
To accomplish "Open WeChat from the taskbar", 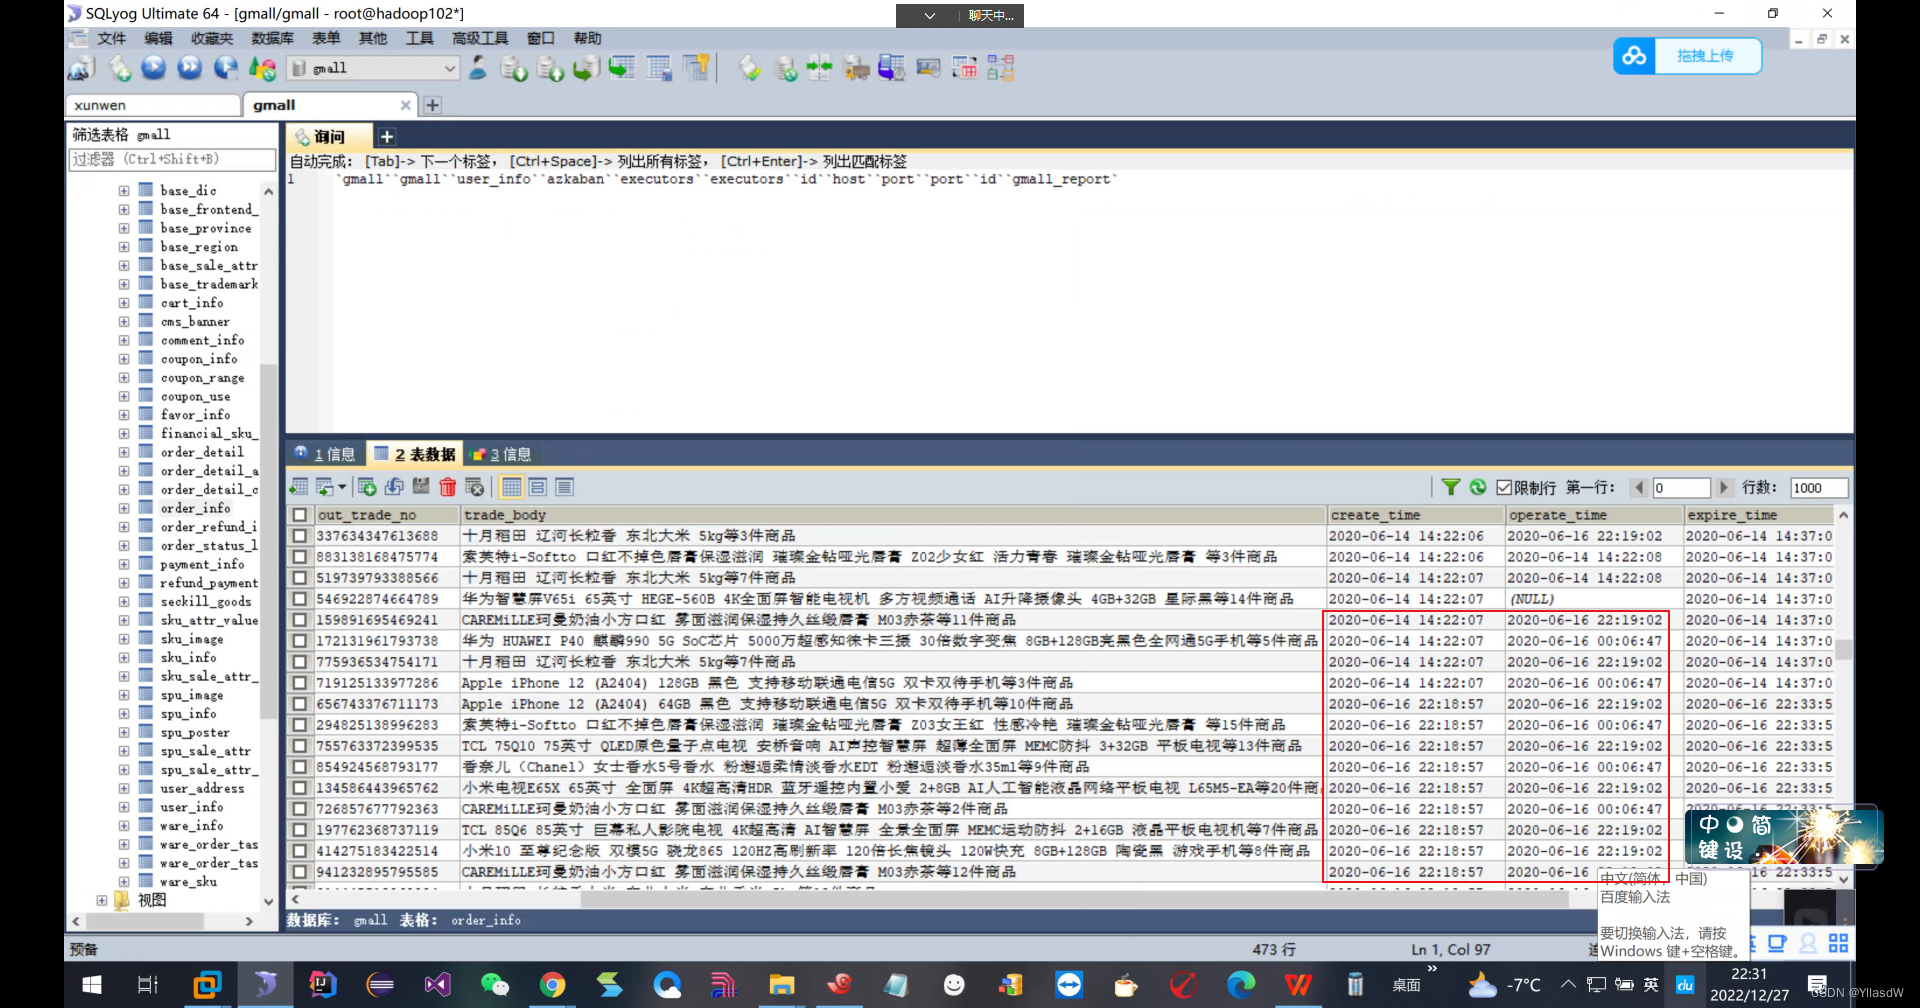I will pyautogui.click(x=494, y=985).
